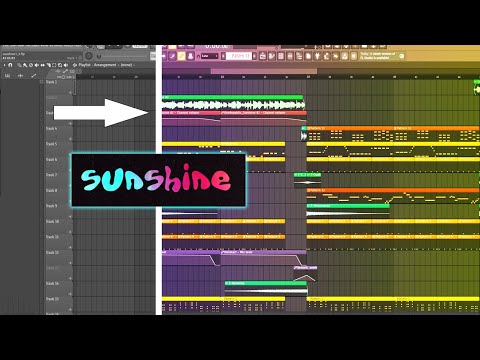Adjust the large master volume knob

click(89, 56)
